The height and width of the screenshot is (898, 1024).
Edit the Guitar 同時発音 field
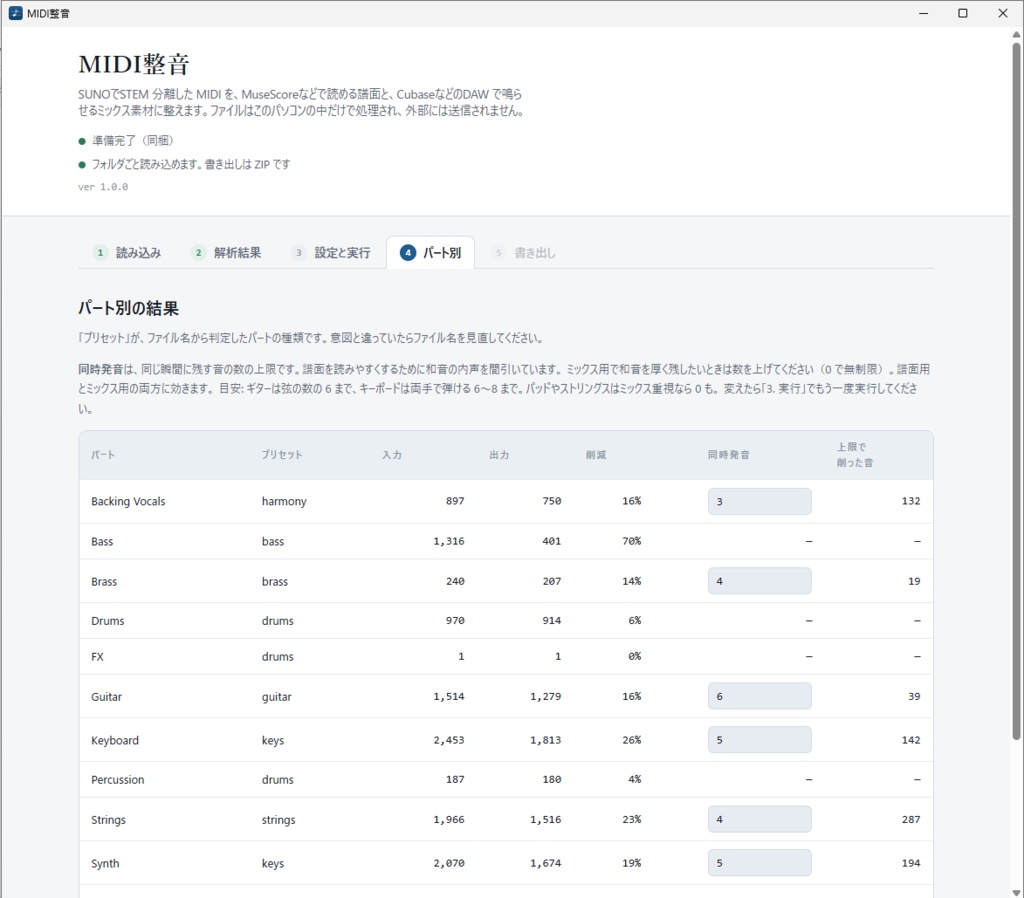[x=760, y=696]
